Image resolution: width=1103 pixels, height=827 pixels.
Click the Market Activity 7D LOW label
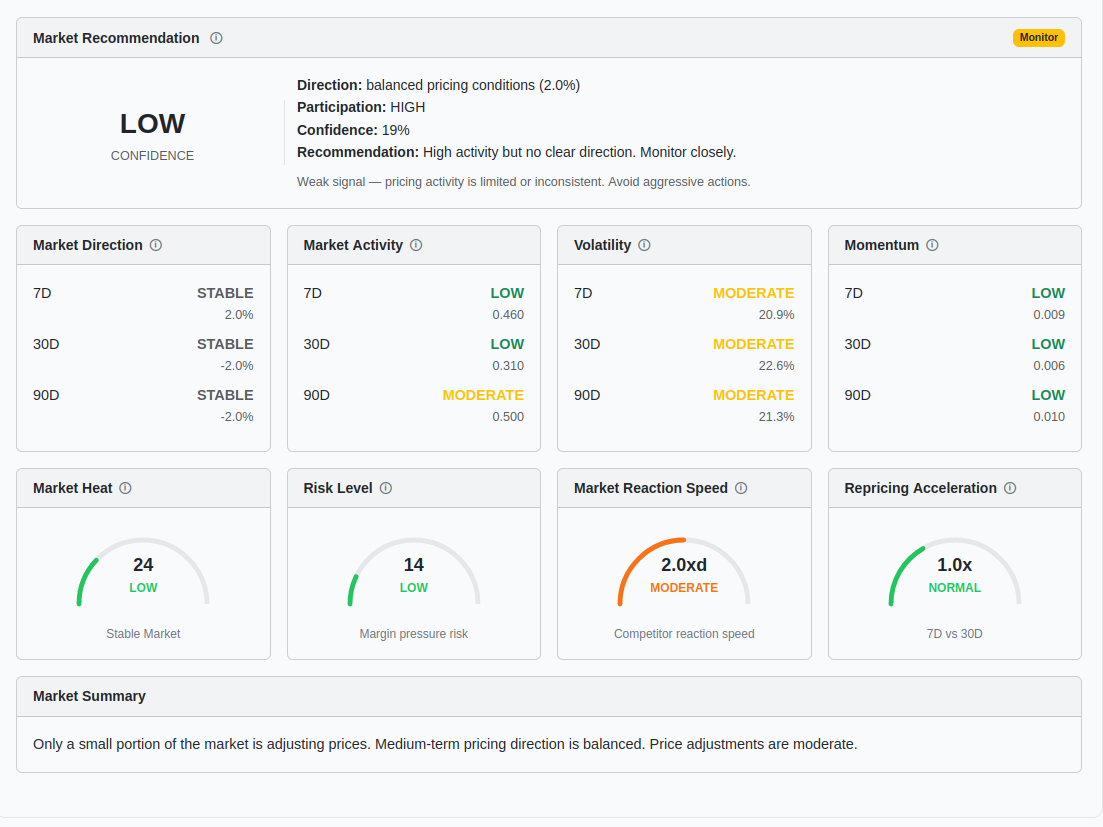point(507,293)
